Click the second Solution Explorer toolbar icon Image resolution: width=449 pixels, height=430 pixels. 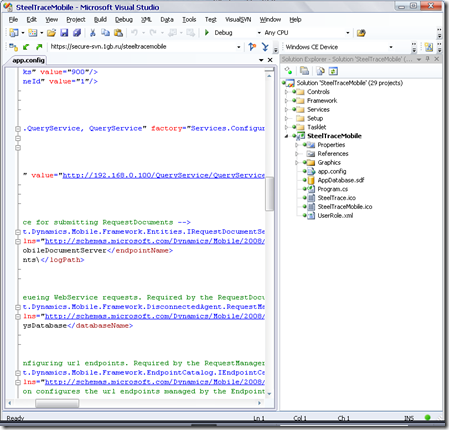[304, 71]
